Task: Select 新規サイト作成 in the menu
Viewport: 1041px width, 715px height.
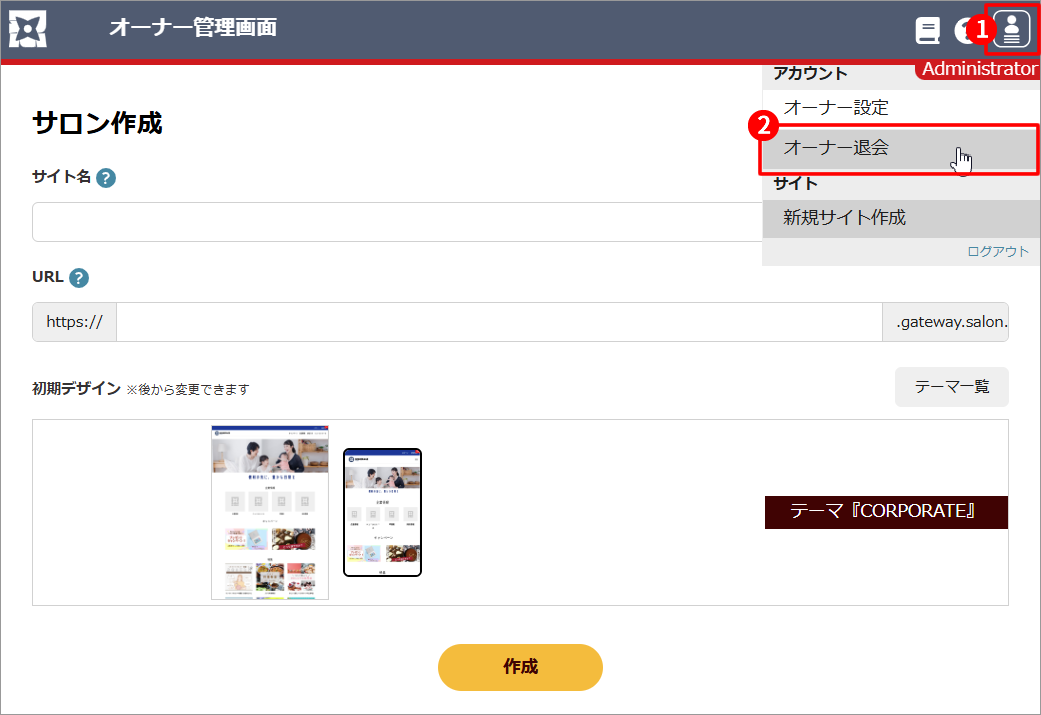Action: coord(845,217)
